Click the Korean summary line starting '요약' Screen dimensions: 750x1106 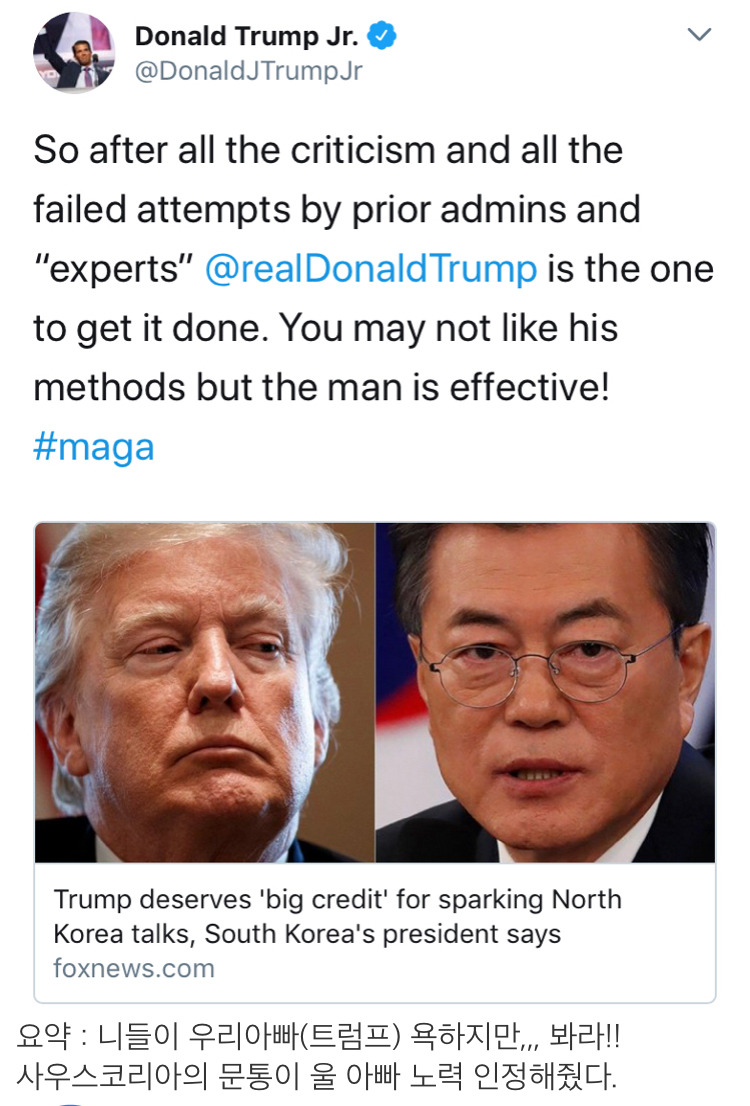(318, 1035)
